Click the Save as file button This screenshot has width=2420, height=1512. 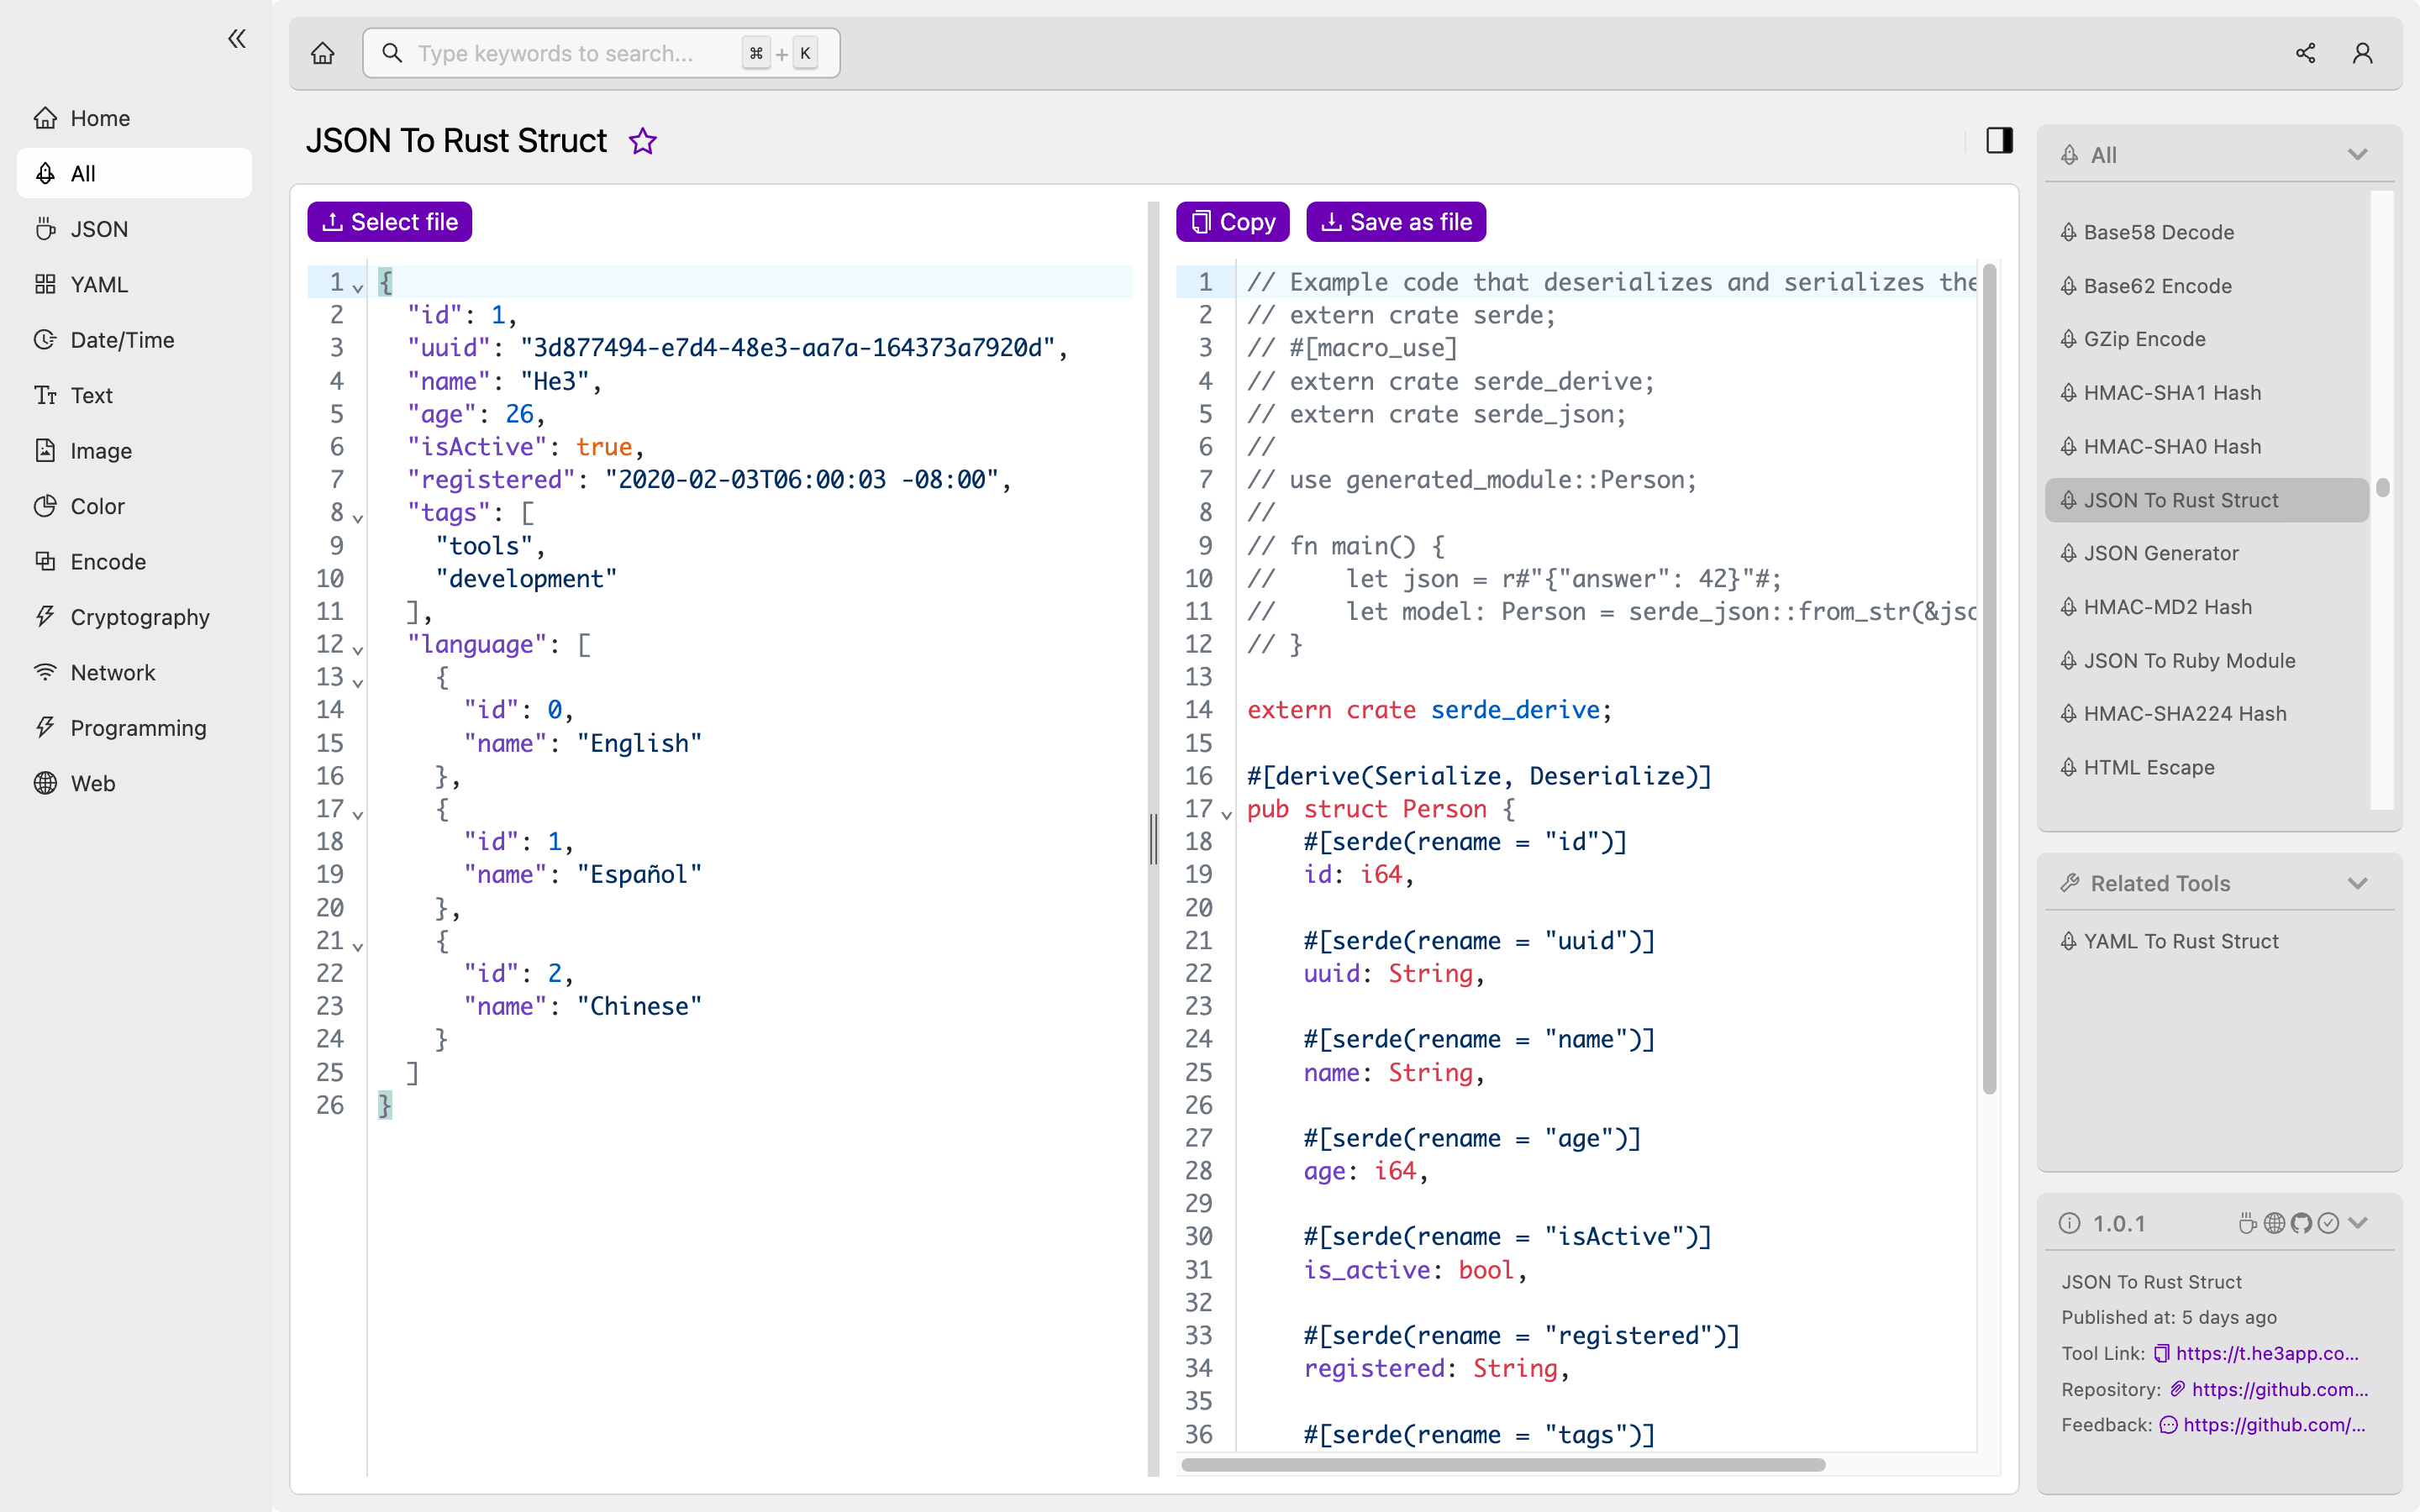[x=1396, y=221]
